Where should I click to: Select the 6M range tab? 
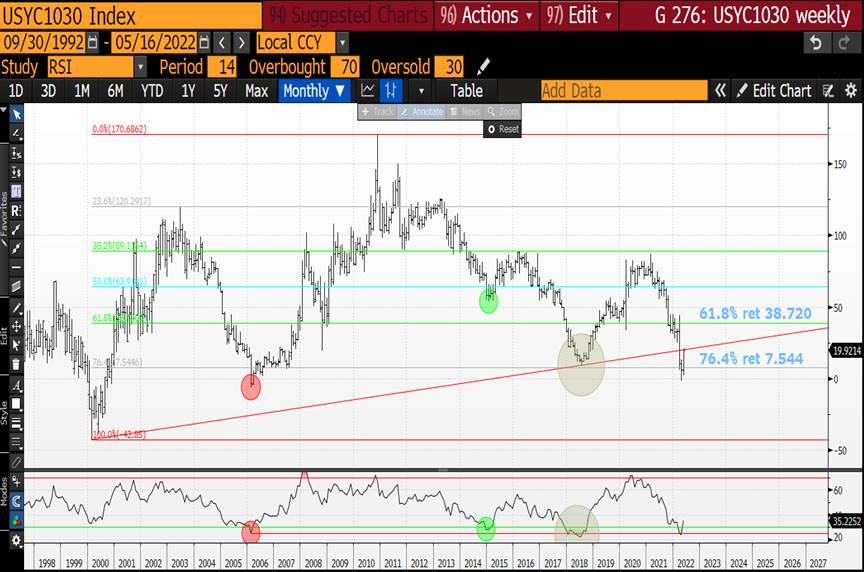pyautogui.click(x=115, y=90)
